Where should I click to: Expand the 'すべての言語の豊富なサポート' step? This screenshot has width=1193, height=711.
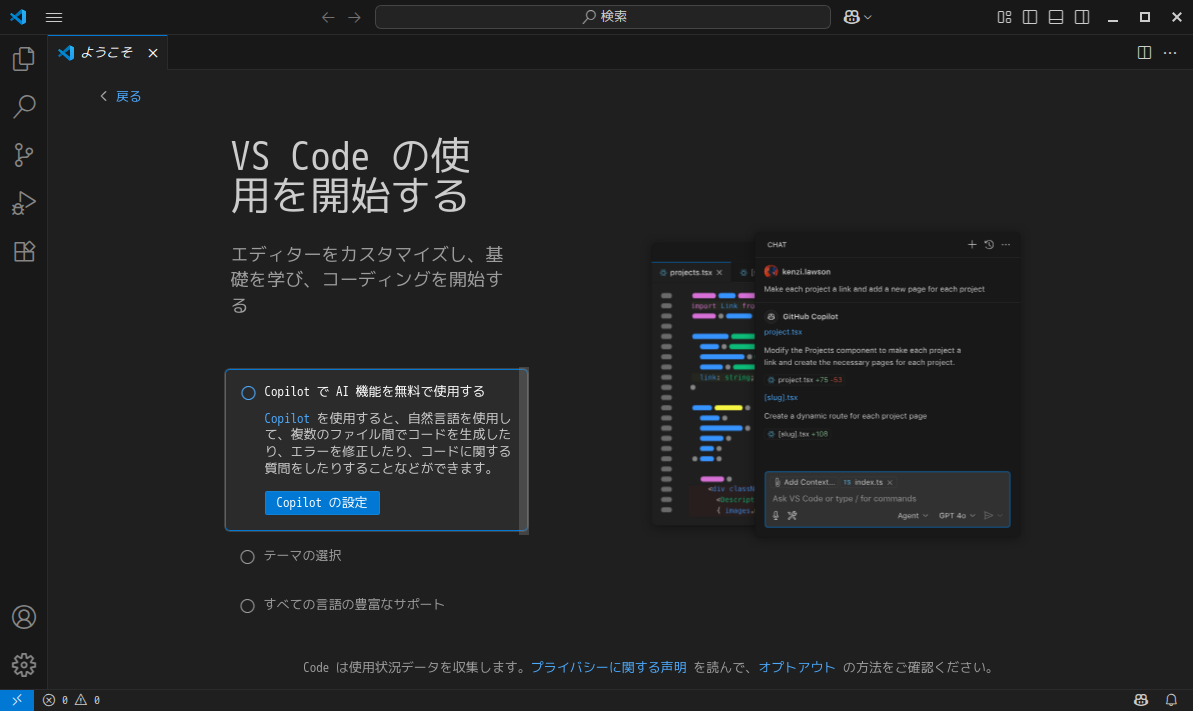[x=354, y=605]
